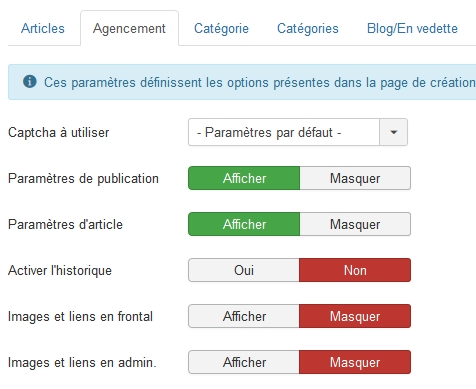Screen dimensions: 476x389
Task: Click the info icon in the blue alert
Action: point(30,81)
